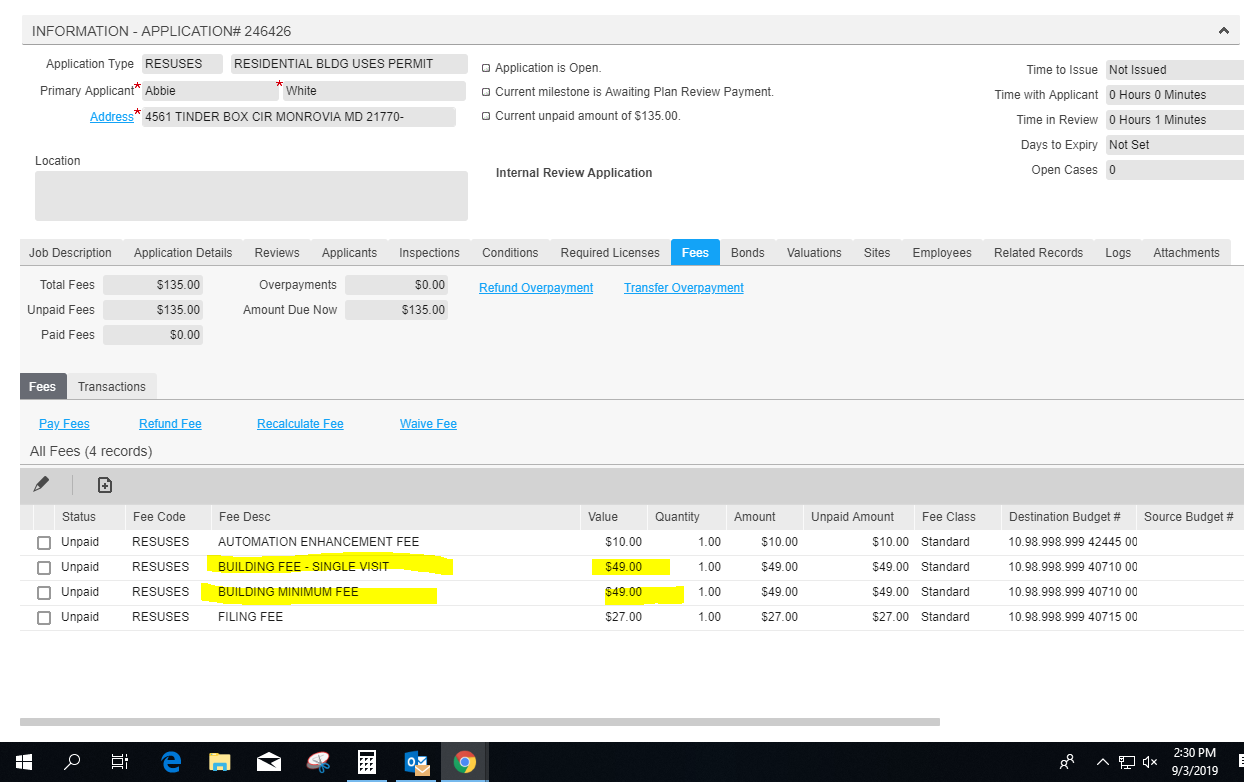Check the Automation Enhancement Fee row checkbox
Viewport: 1244px width, 782px height.
pyautogui.click(x=43, y=543)
